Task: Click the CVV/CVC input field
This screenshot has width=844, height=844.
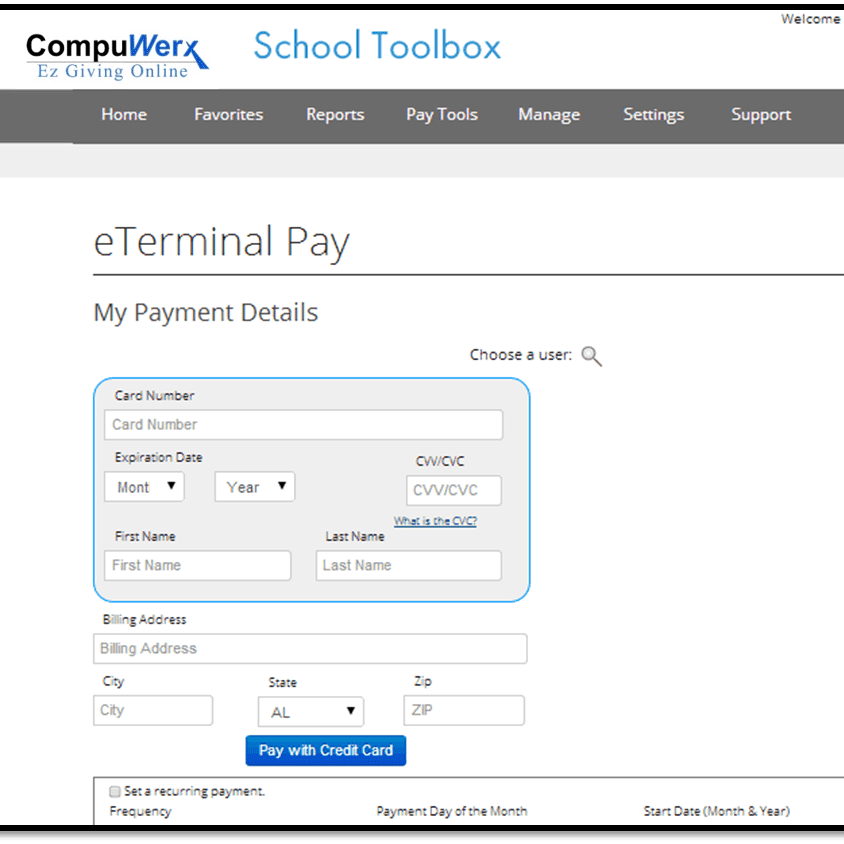Action: [x=453, y=490]
